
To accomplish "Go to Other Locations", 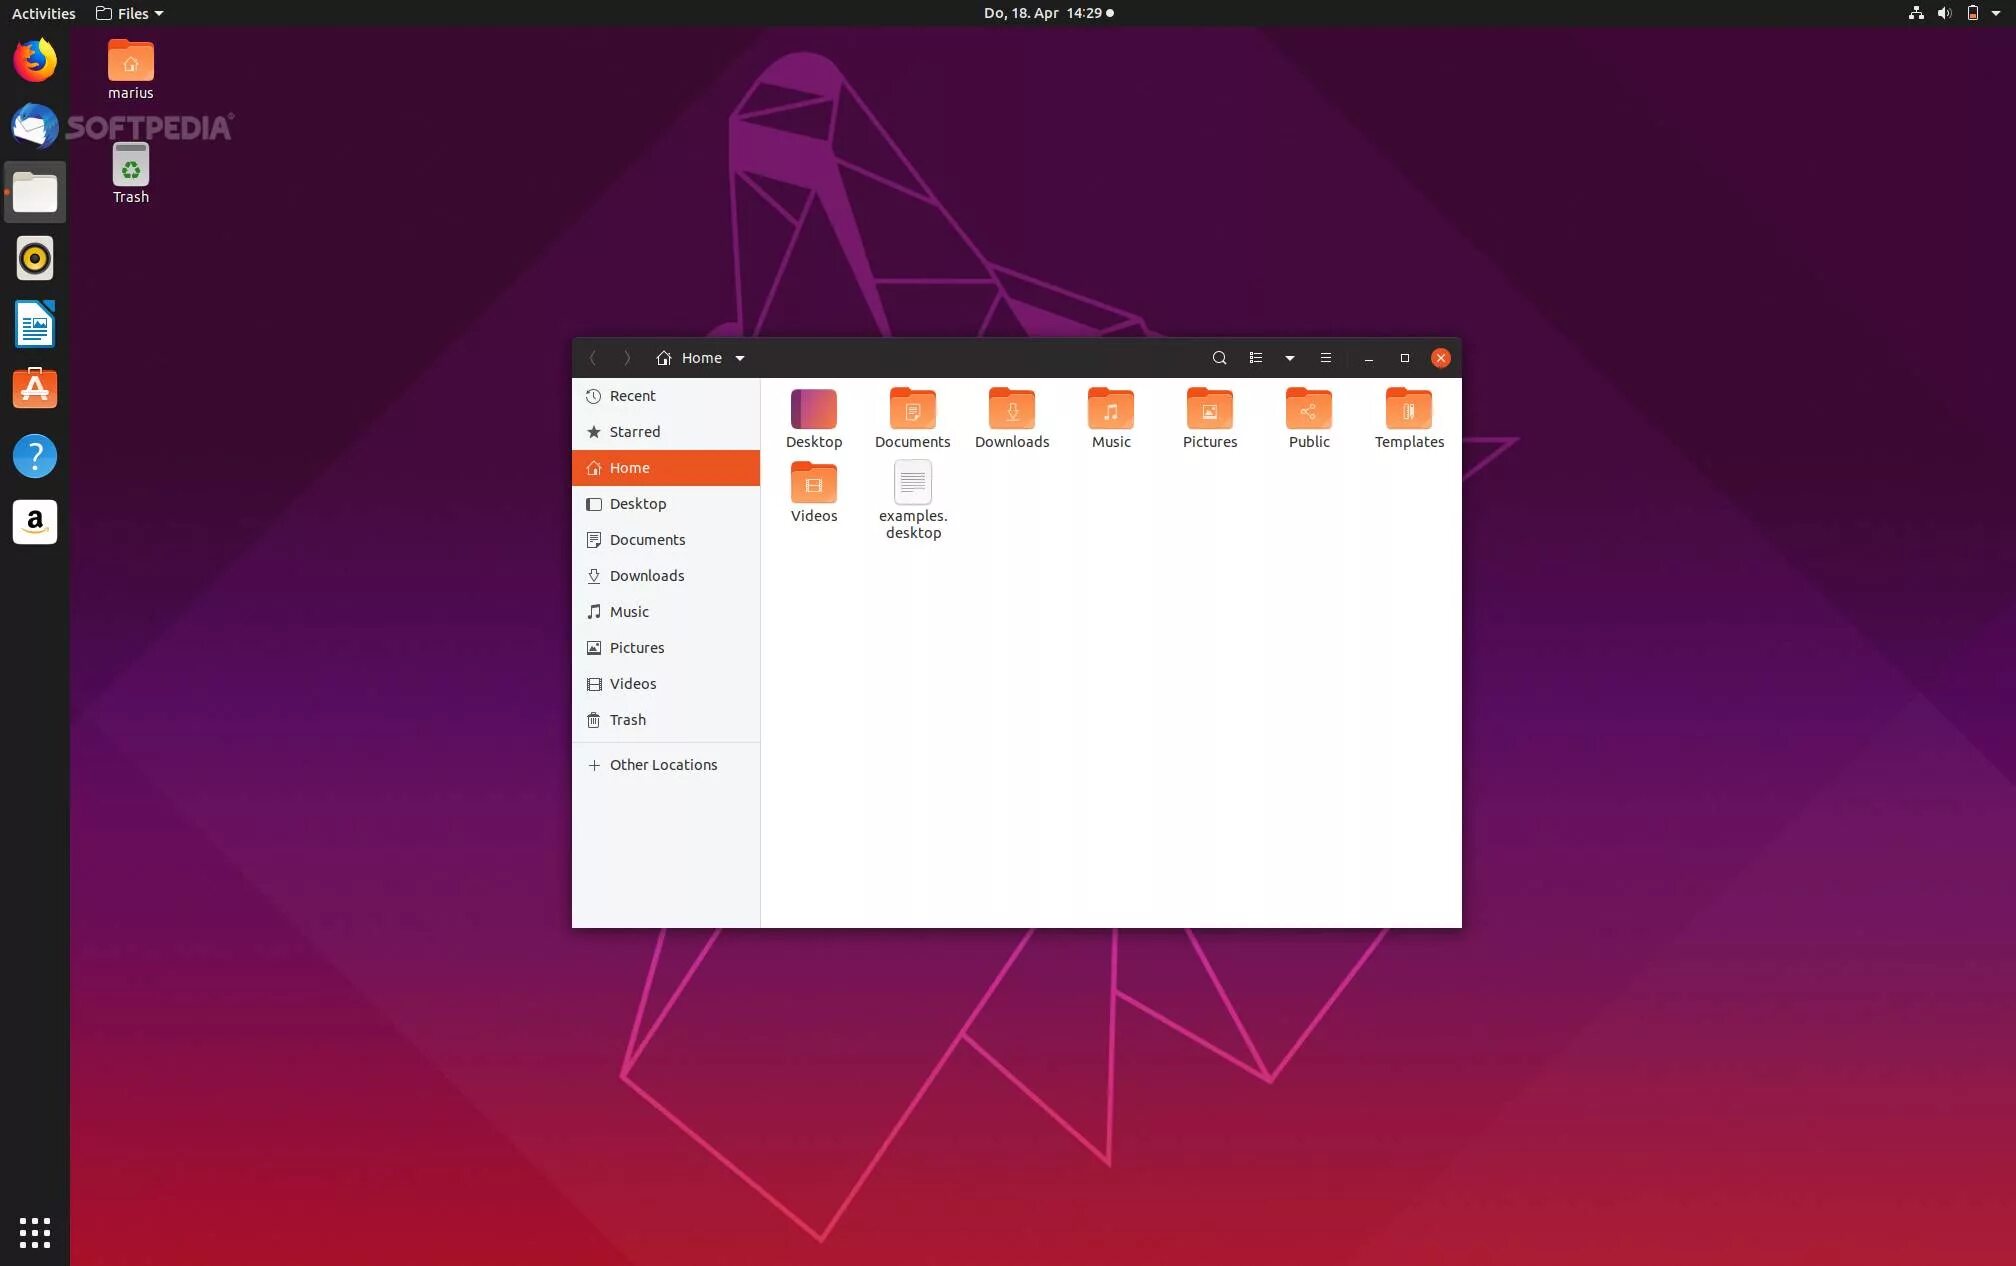I will click(663, 765).
